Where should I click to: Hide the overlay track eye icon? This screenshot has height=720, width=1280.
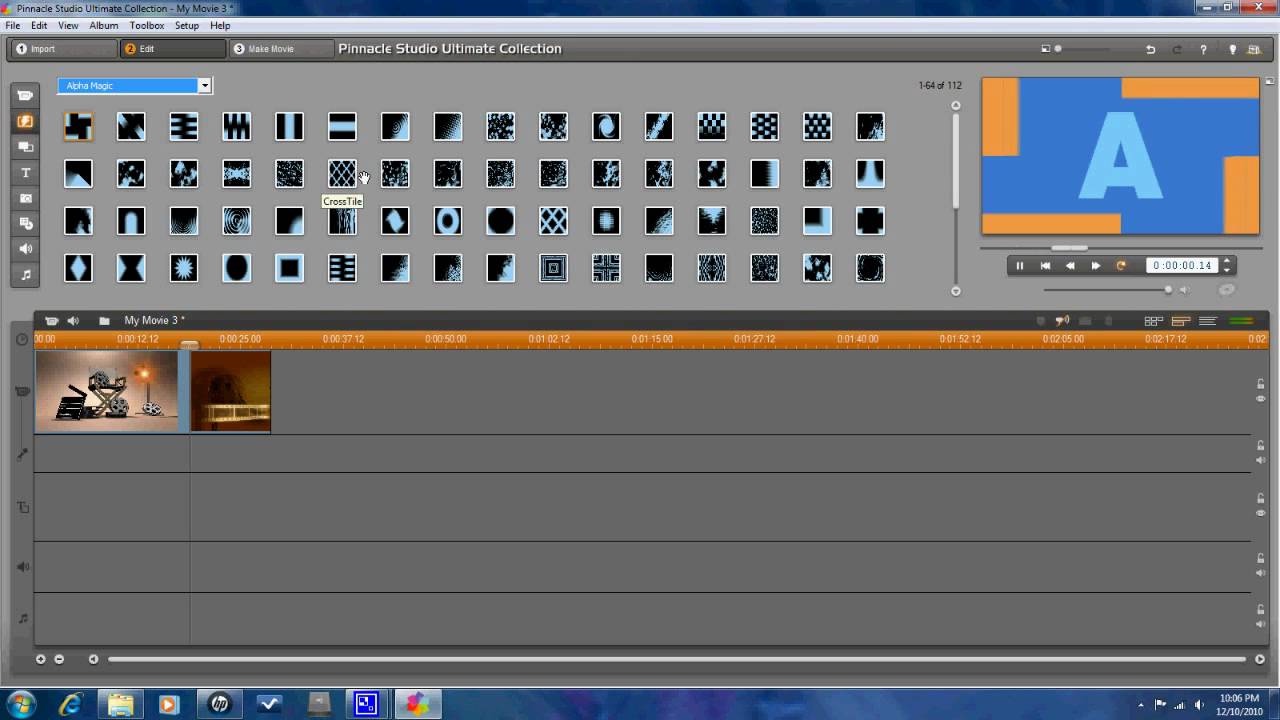point(1261,513)
